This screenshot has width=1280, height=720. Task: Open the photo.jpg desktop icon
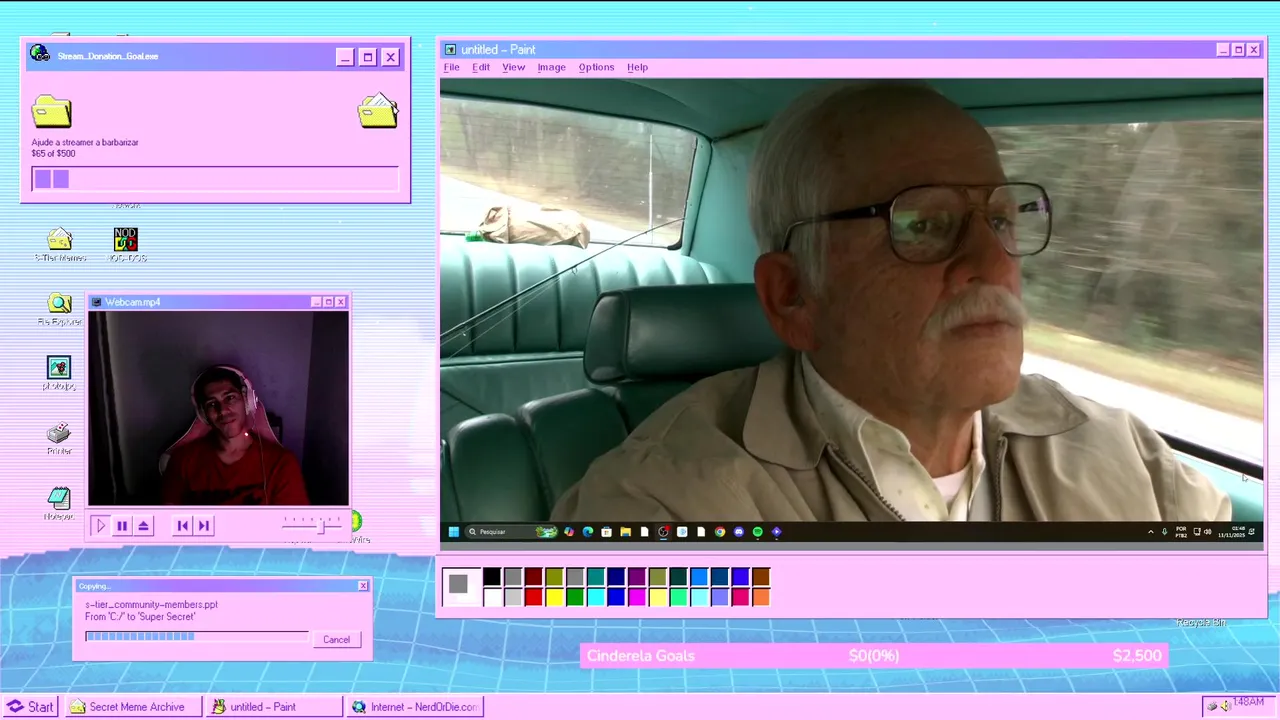click(59, 374)
